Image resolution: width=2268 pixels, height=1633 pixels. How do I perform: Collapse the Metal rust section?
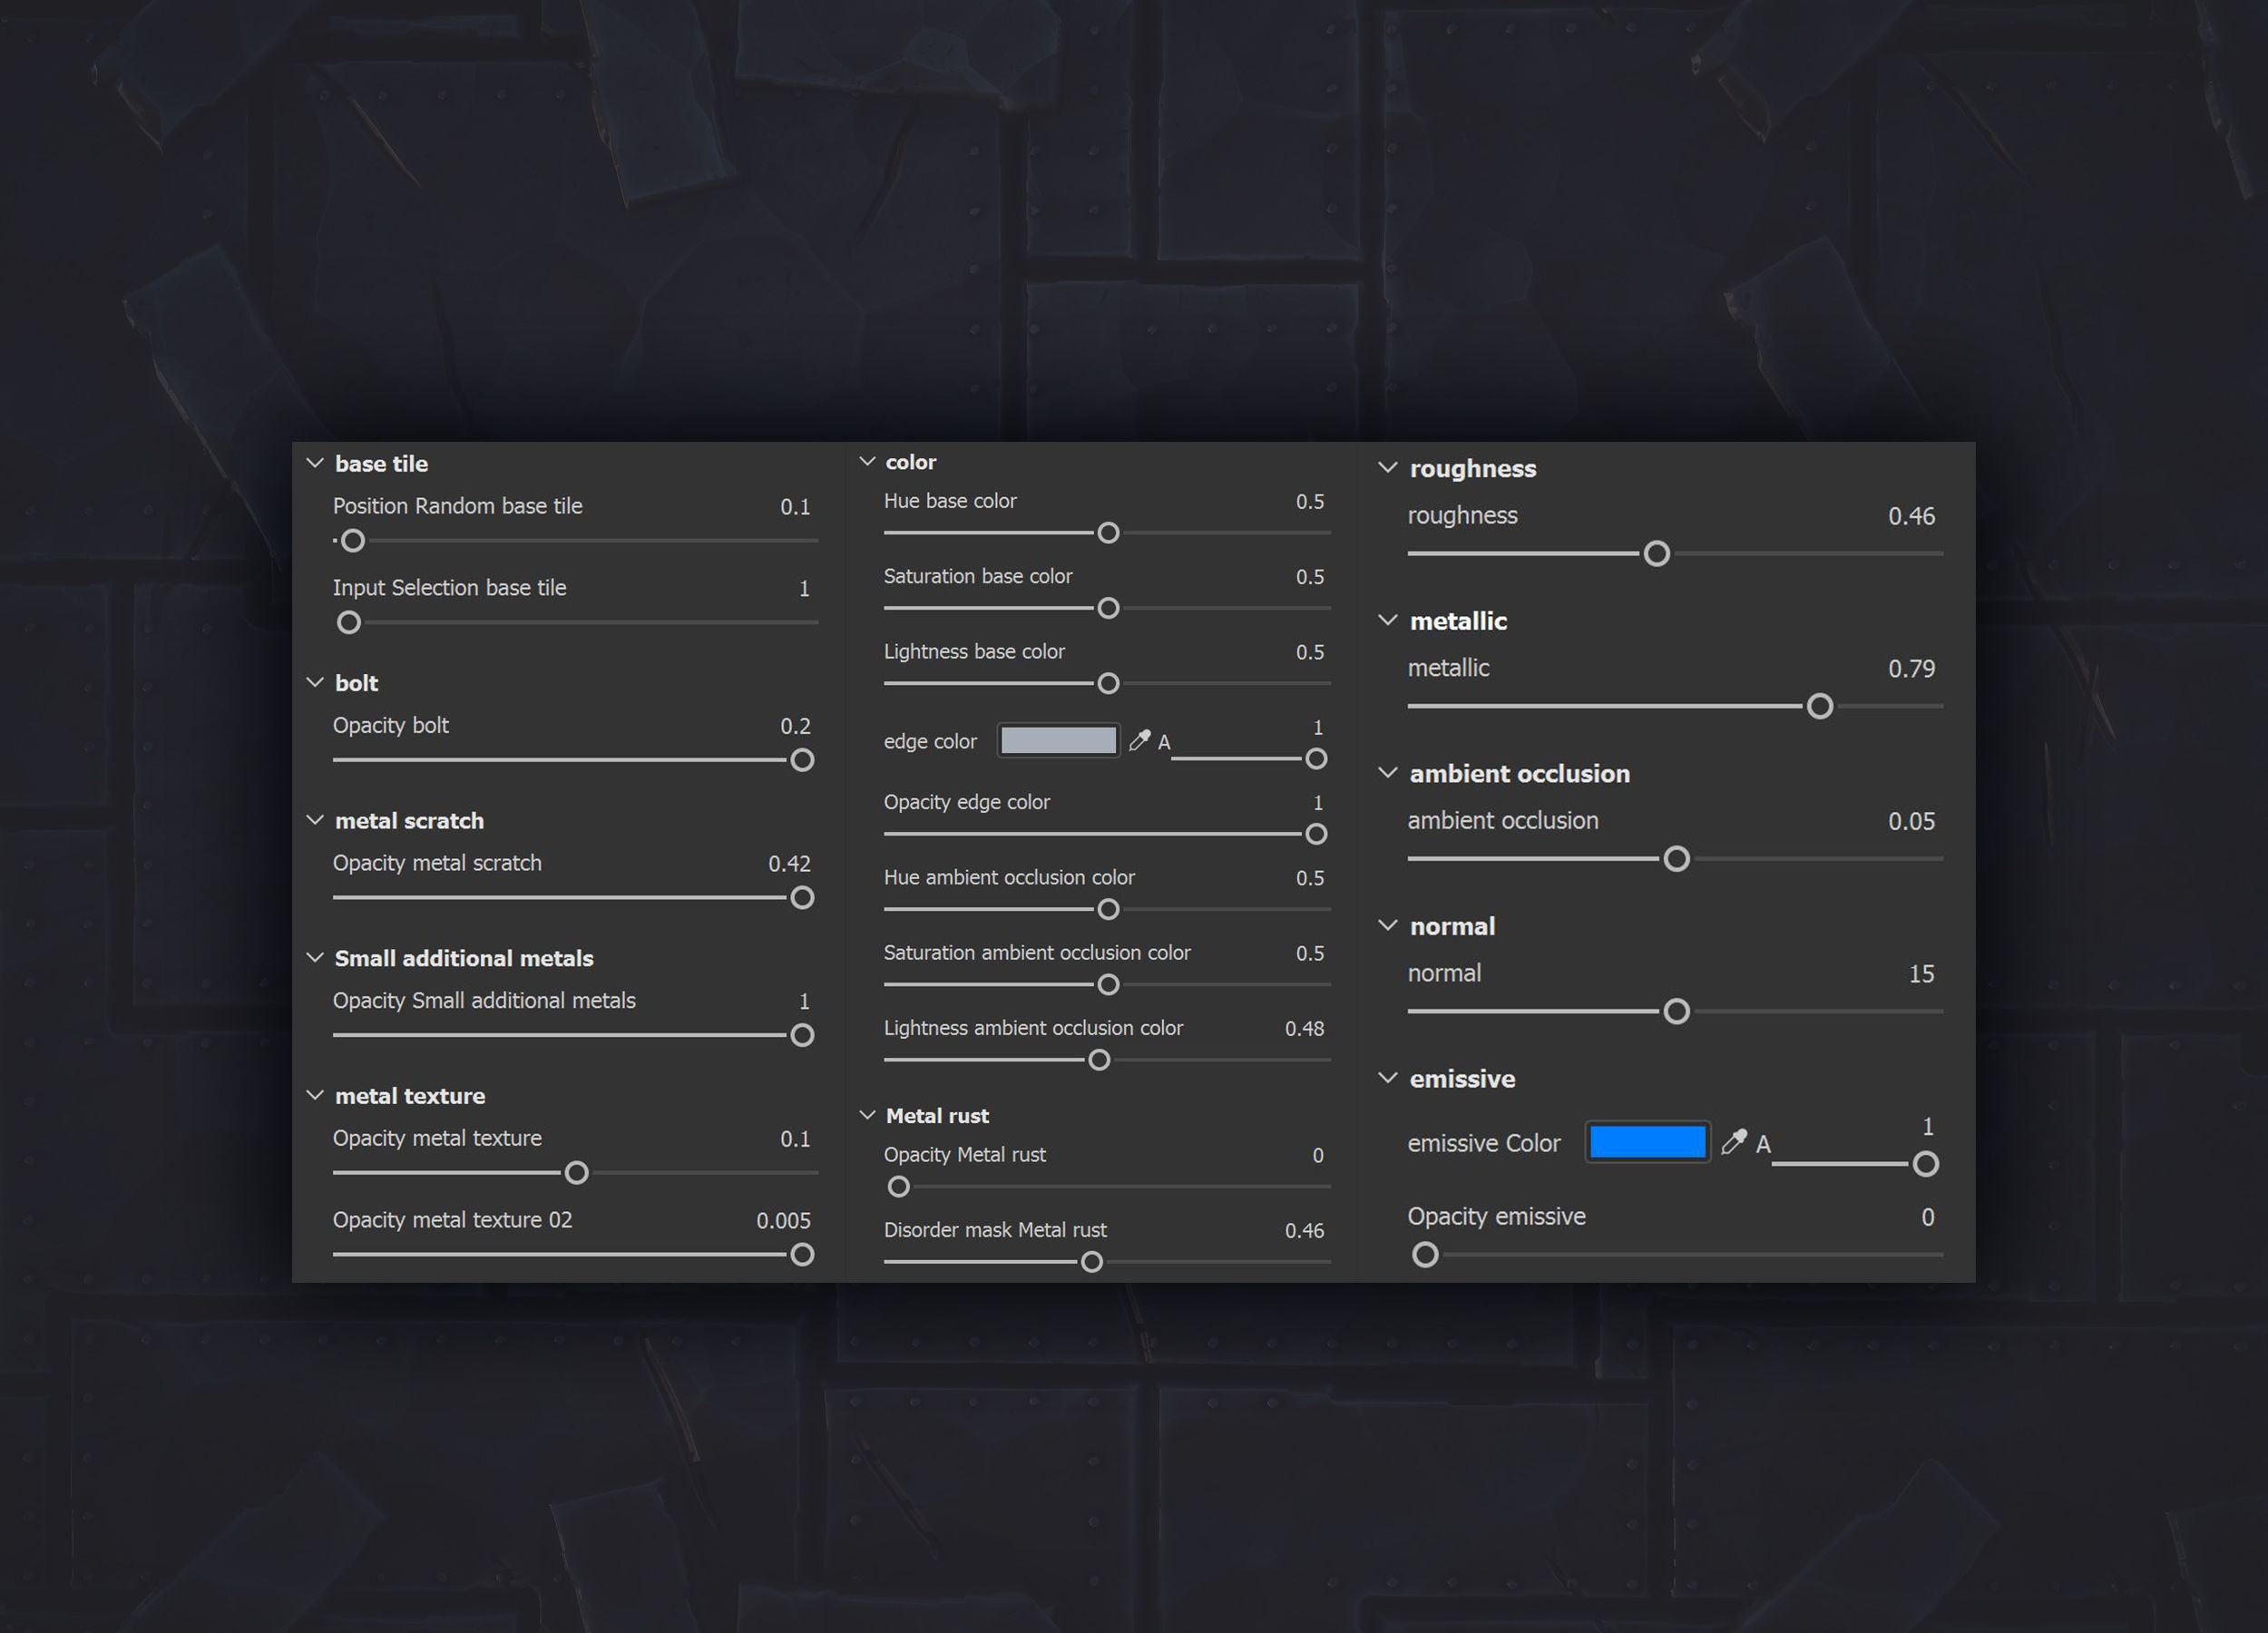click(x=867, y=1115)
